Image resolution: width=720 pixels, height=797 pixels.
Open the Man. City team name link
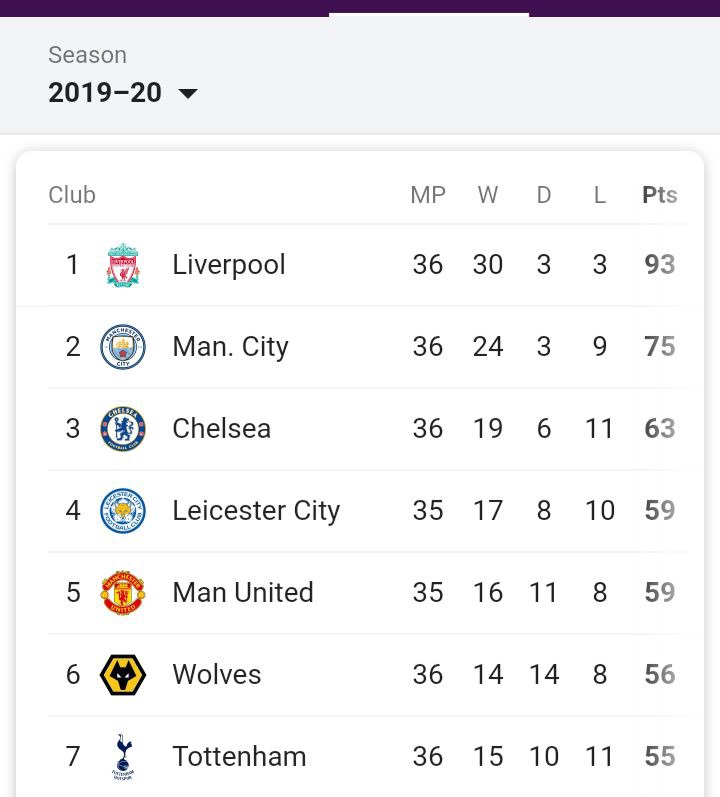tap(230, 347)
